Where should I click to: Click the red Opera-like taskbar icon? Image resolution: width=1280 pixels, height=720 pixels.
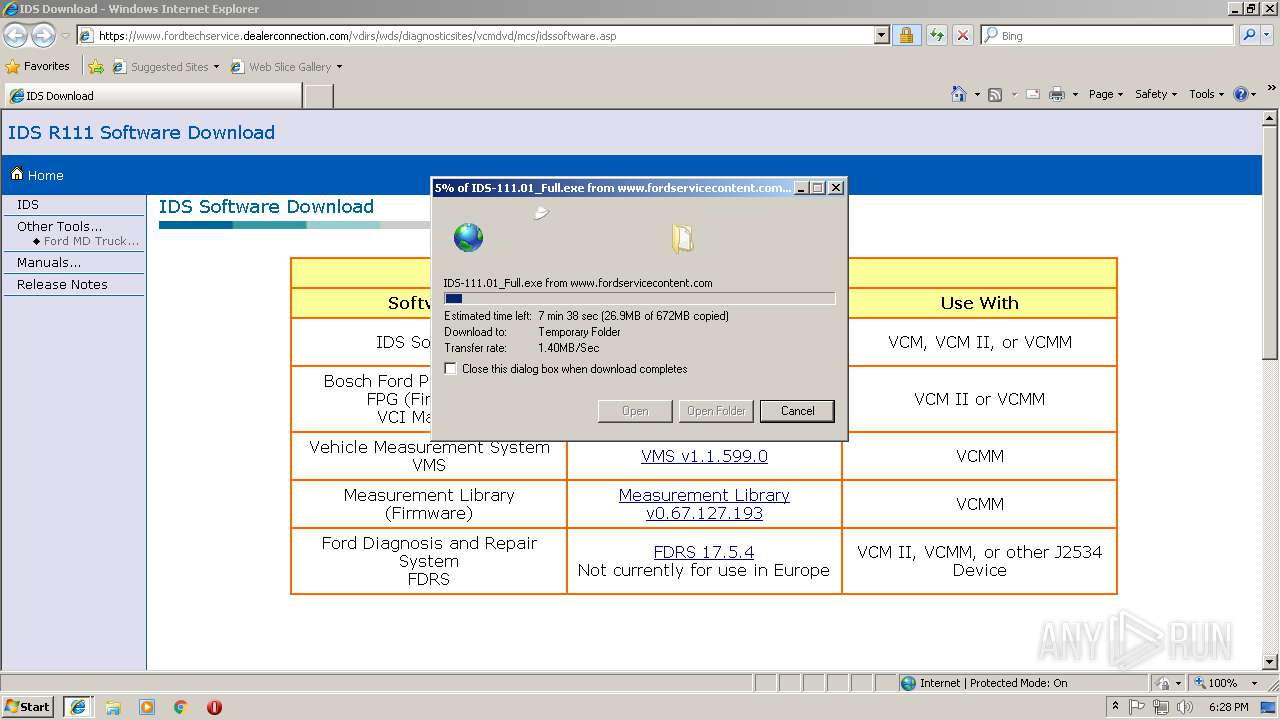214,707
